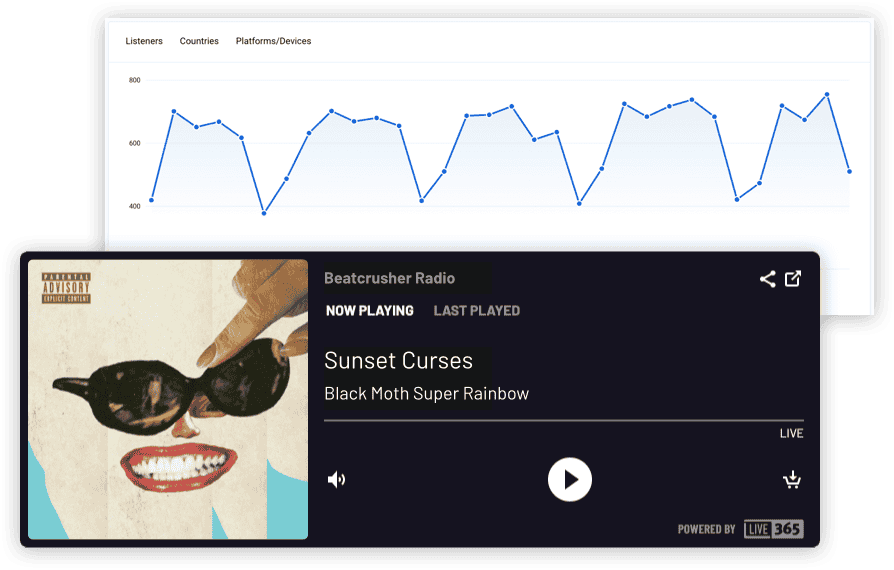Open the player in a pop-out window
The height and width of the screenshot is (570, 894).
tap(793, 279)
